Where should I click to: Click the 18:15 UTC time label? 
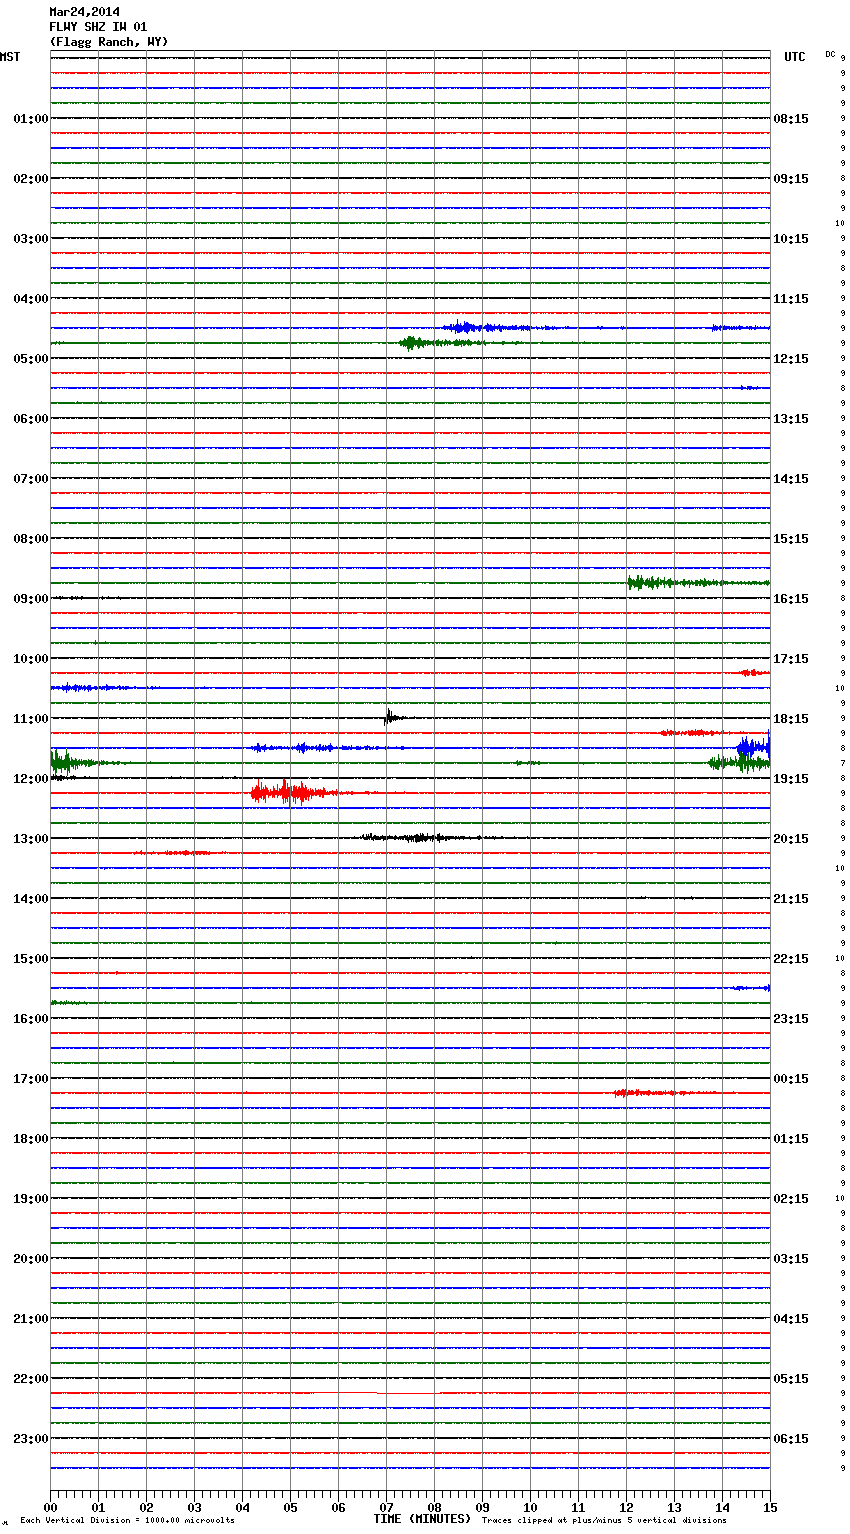point(791,719)
